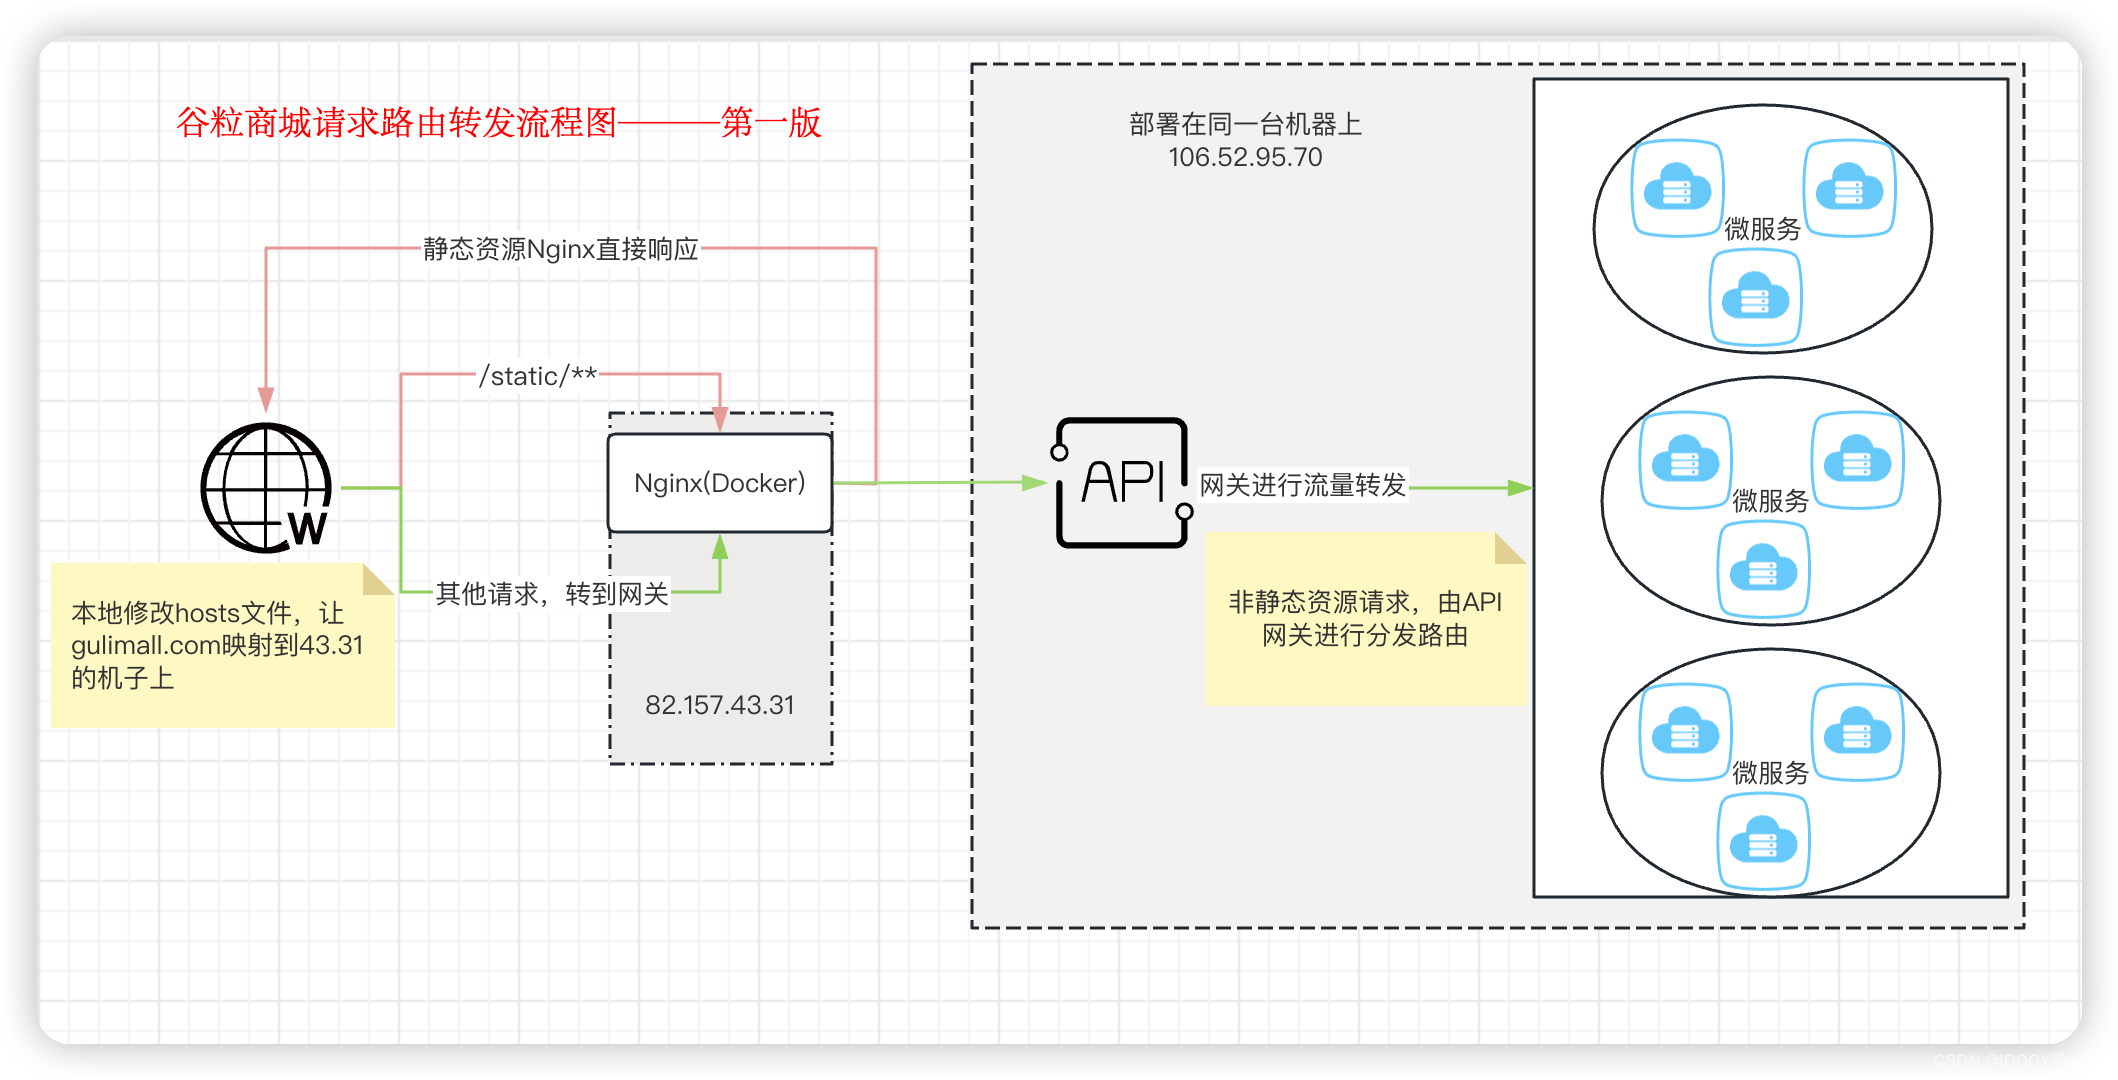Click bottom cloud server icon in last microservice group

(x=1763, y=841)
